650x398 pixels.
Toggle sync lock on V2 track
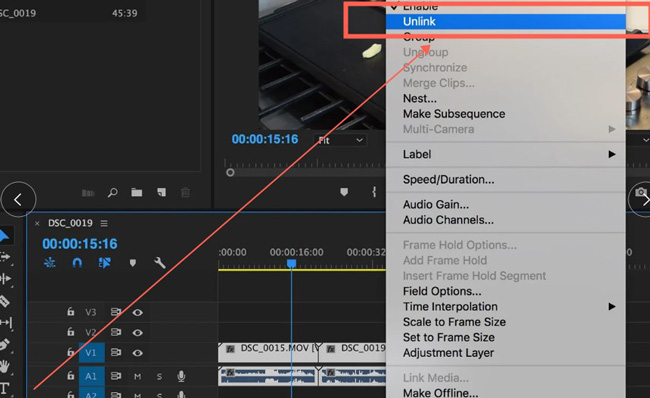pos(116,332)
